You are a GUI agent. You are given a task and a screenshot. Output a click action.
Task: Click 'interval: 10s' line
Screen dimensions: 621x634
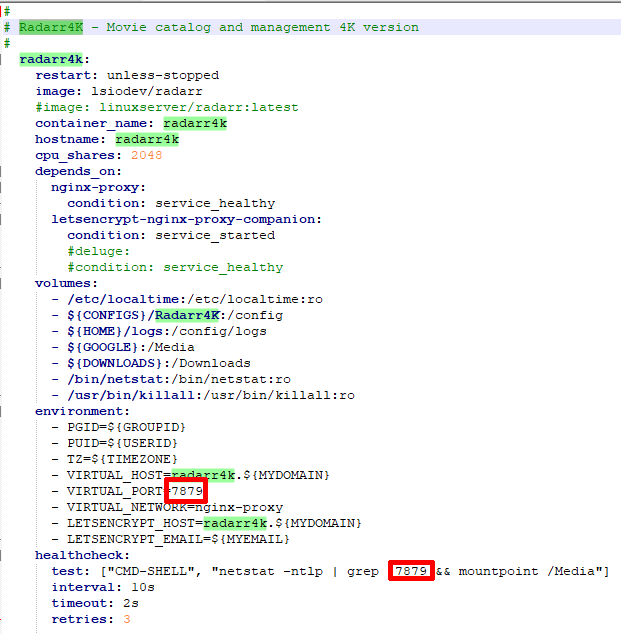click(x=103, y=587)
